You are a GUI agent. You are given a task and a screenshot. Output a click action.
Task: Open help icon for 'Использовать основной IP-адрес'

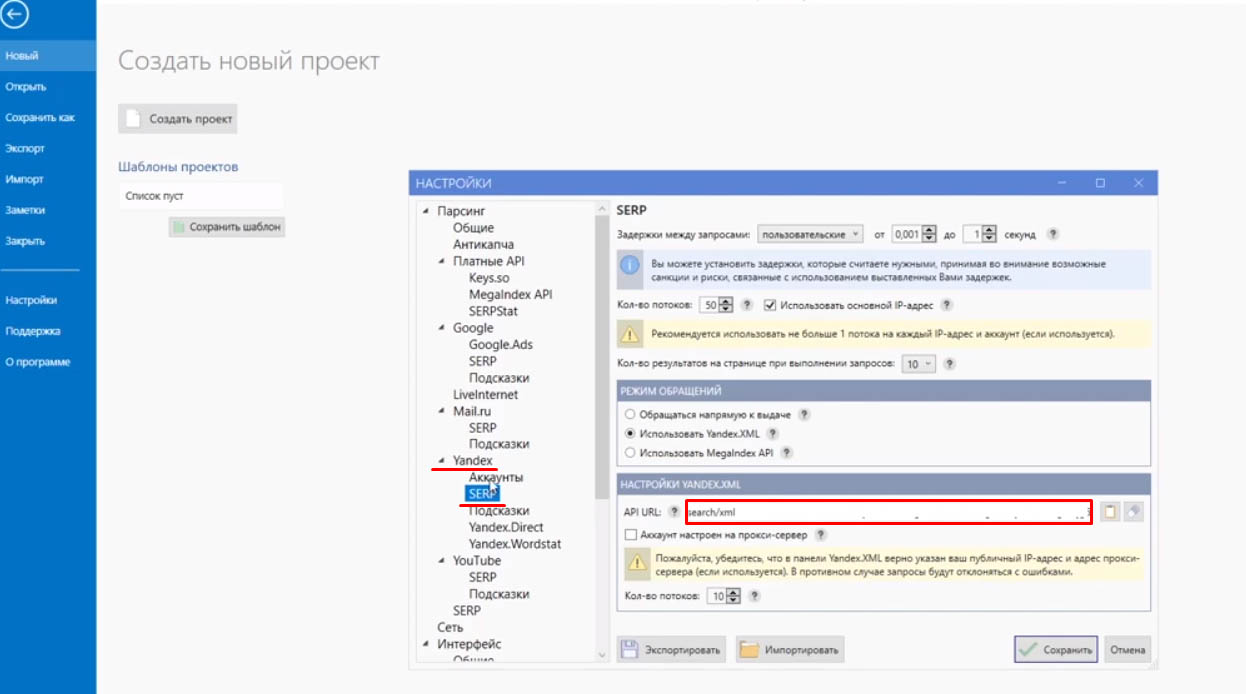tap(946, 305)
